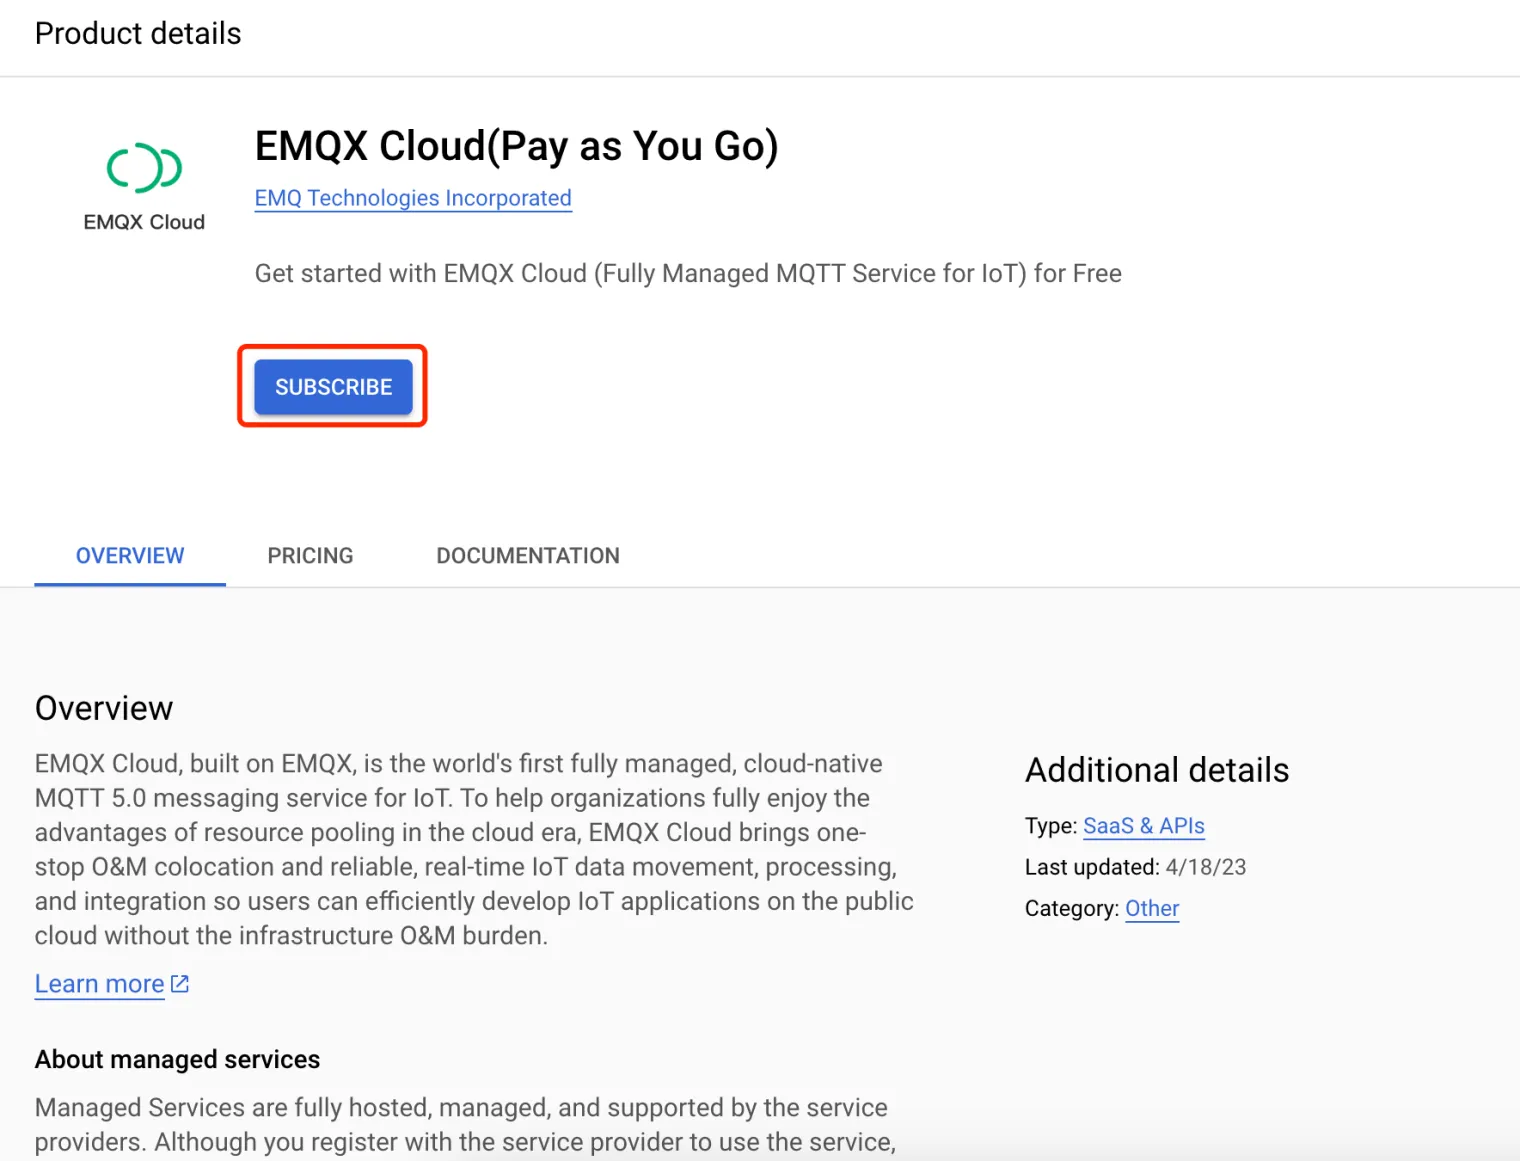Image resolution: width=1520 pixels, height=1161 pixels.
Task: Click the overview description paragraph
Action: click(474, 849)
